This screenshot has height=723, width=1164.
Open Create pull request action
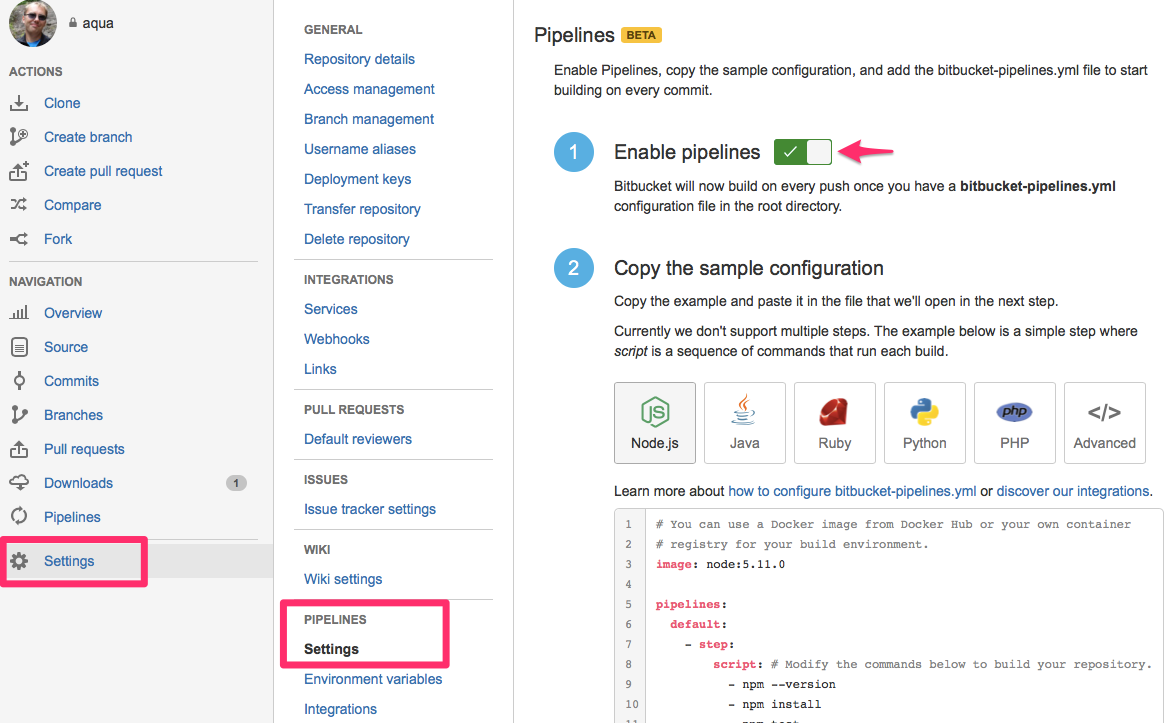[102, 171]
